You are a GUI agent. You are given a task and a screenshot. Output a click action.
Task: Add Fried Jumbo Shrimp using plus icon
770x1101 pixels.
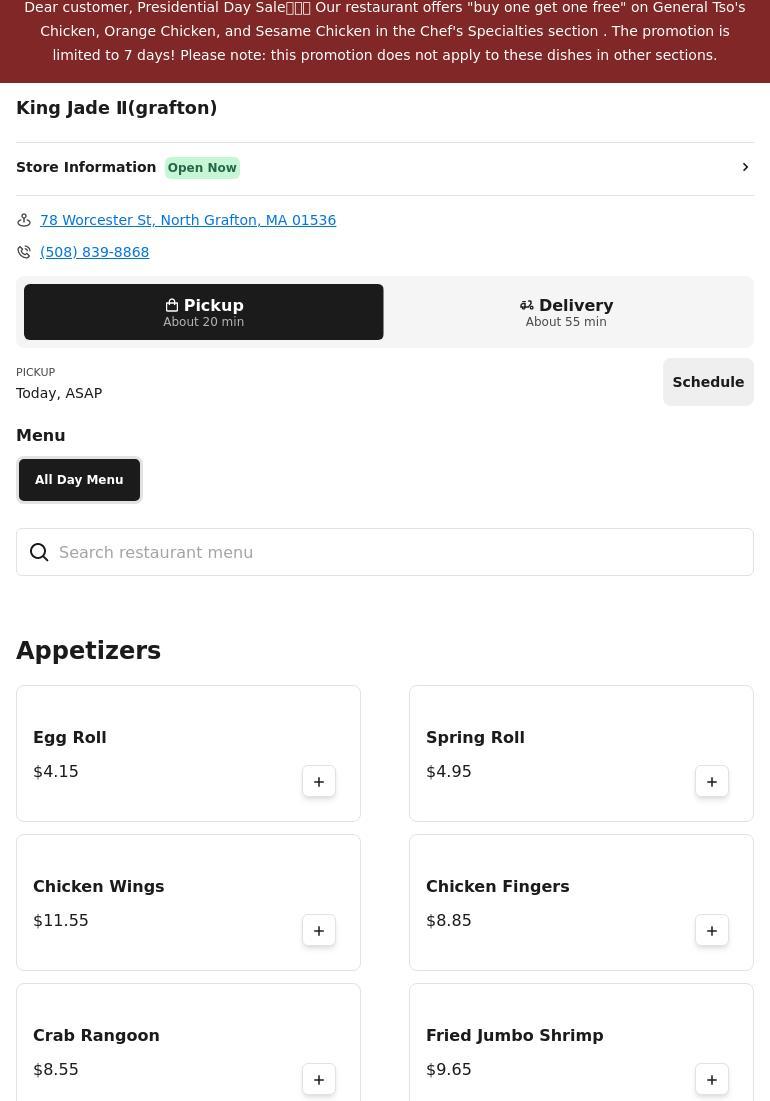pos(712,1080)
